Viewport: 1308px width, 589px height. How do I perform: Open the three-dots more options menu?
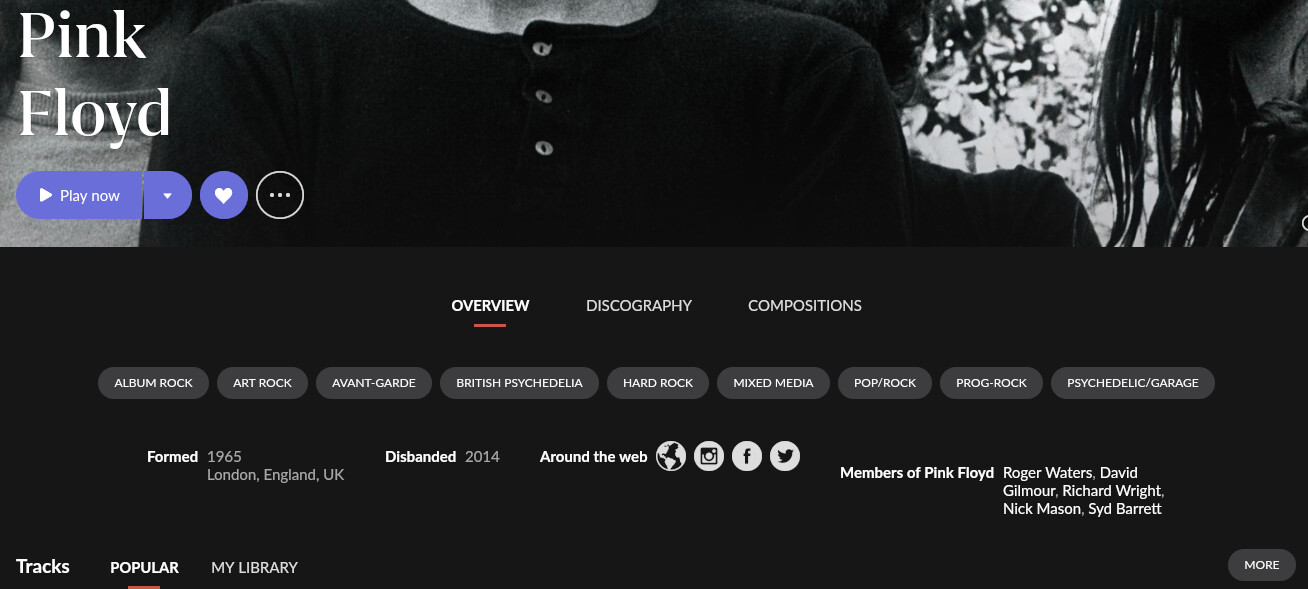point(280,195)
